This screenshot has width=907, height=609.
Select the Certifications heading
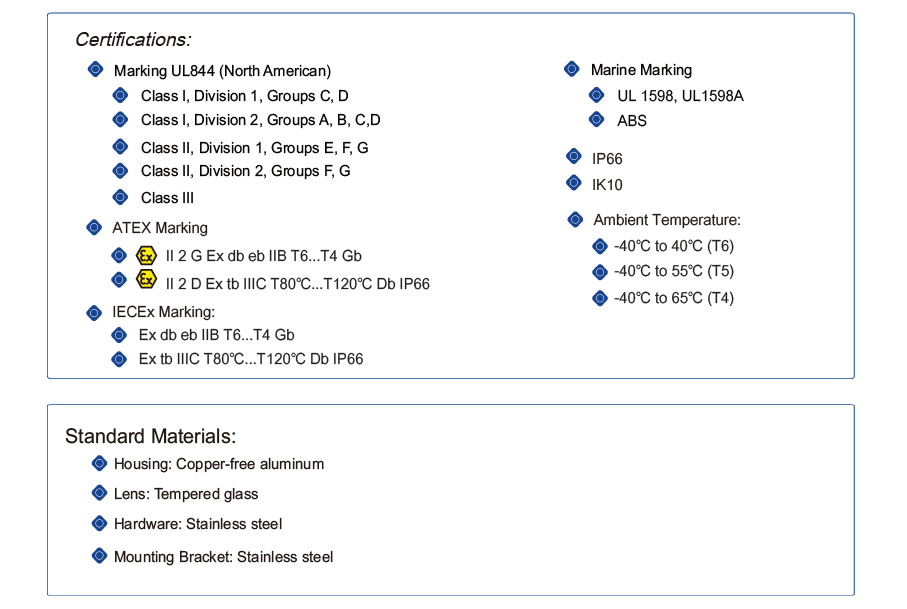click(x=133, y=39)
